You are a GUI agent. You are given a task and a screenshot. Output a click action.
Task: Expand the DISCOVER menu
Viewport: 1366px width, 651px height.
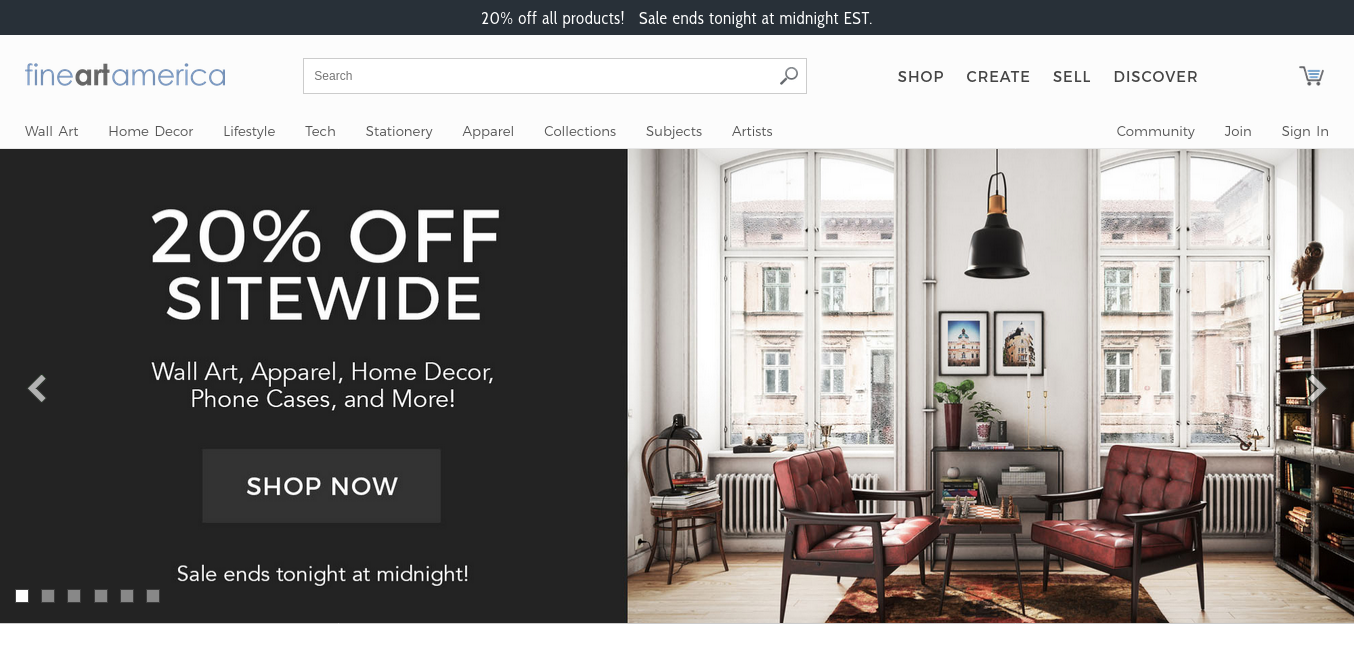coord(1155,77)
